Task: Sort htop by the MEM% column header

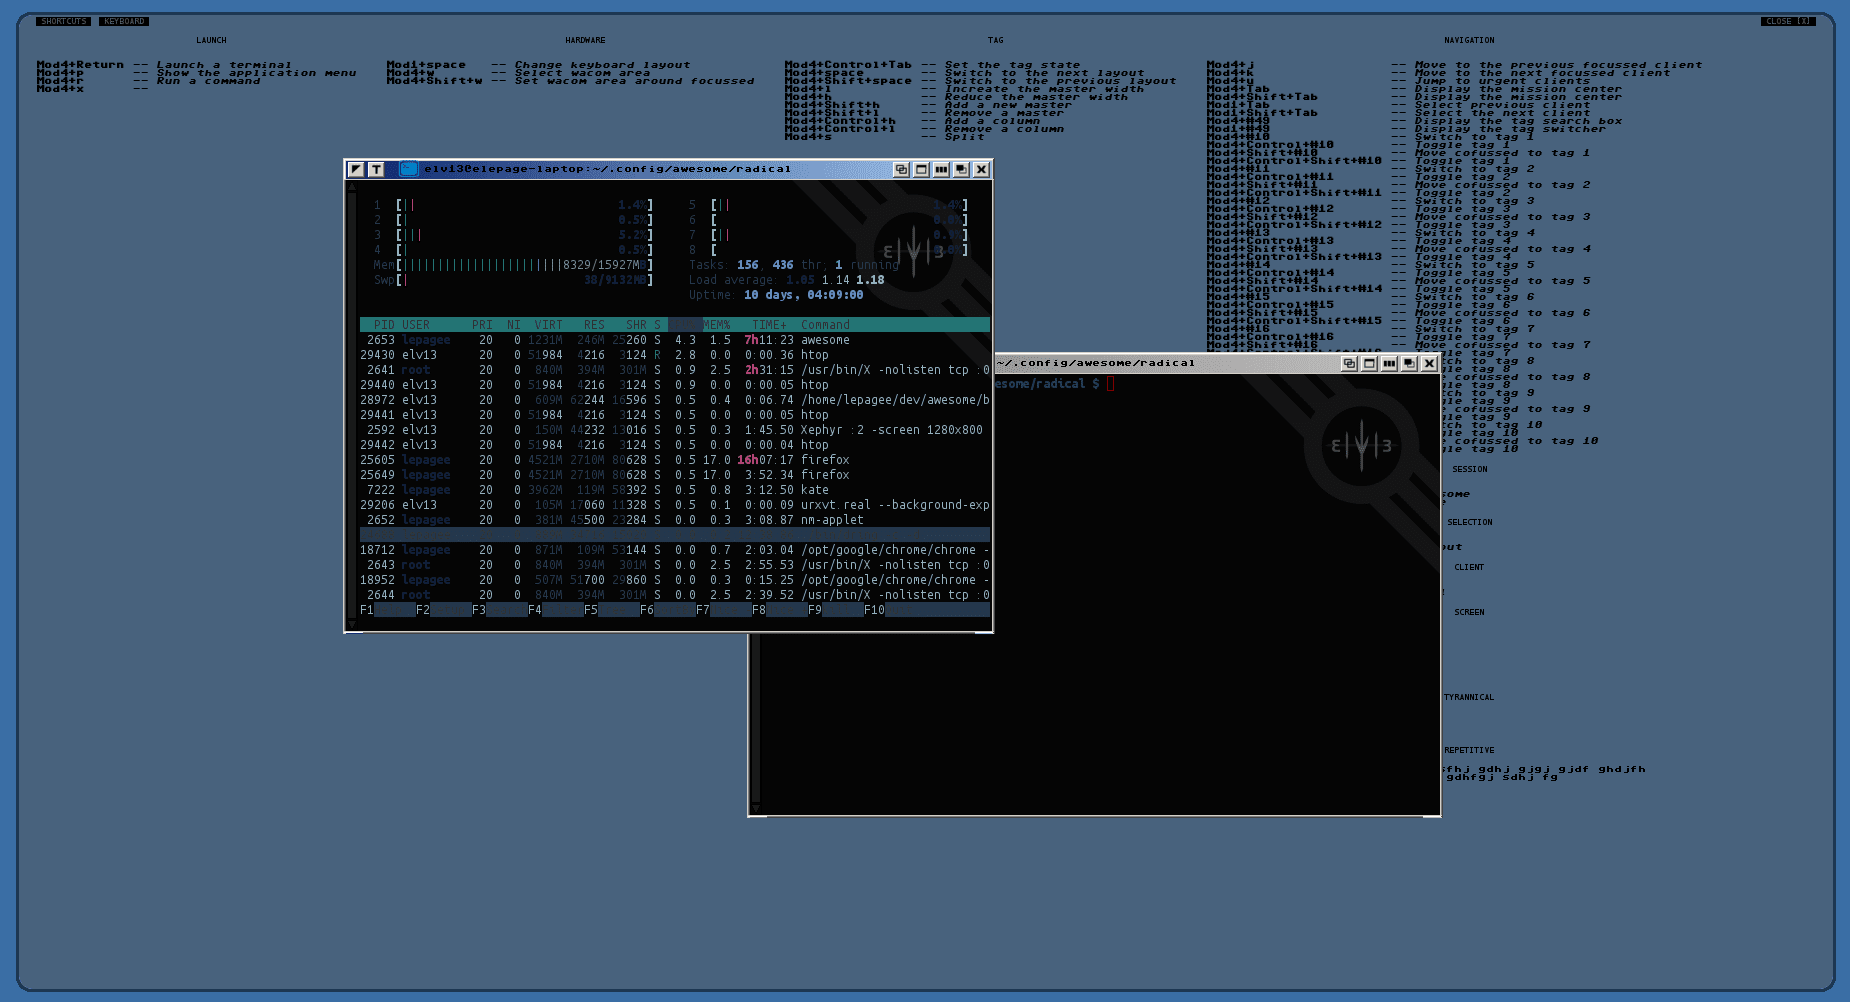Action: [x=716, y=325]
